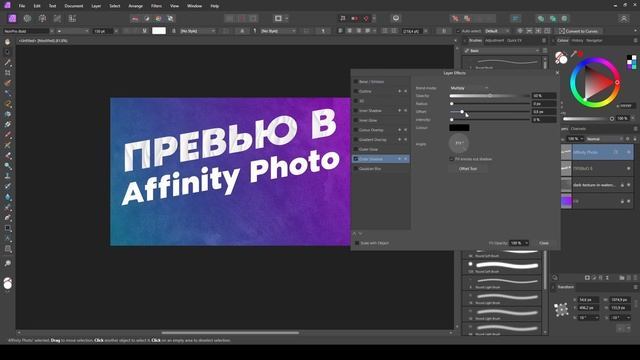Enable the Bevel / Emboss effect checkbox
The image size is (640, 360).
point(356,82)
